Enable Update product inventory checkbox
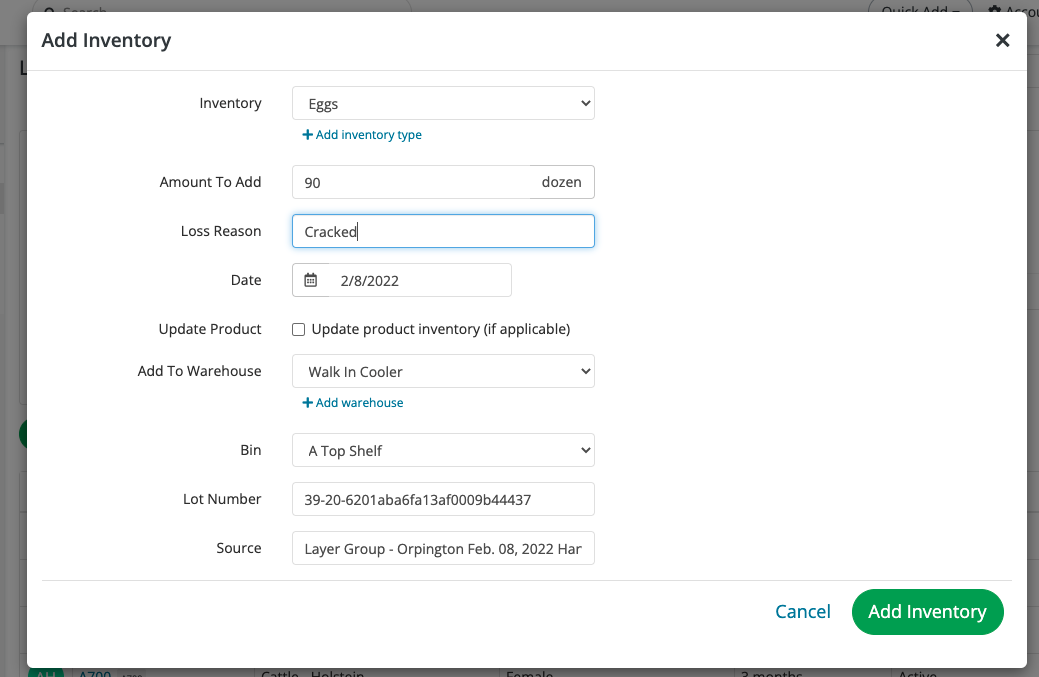The image size is (1039, 677). click(298, 329)
